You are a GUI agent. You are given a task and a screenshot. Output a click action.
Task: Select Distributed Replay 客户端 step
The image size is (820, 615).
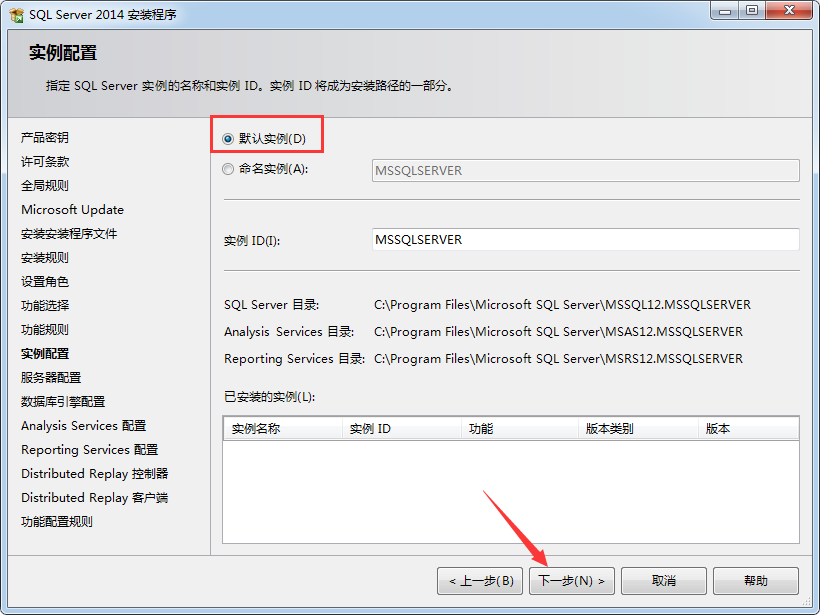[x=95, y=498]
